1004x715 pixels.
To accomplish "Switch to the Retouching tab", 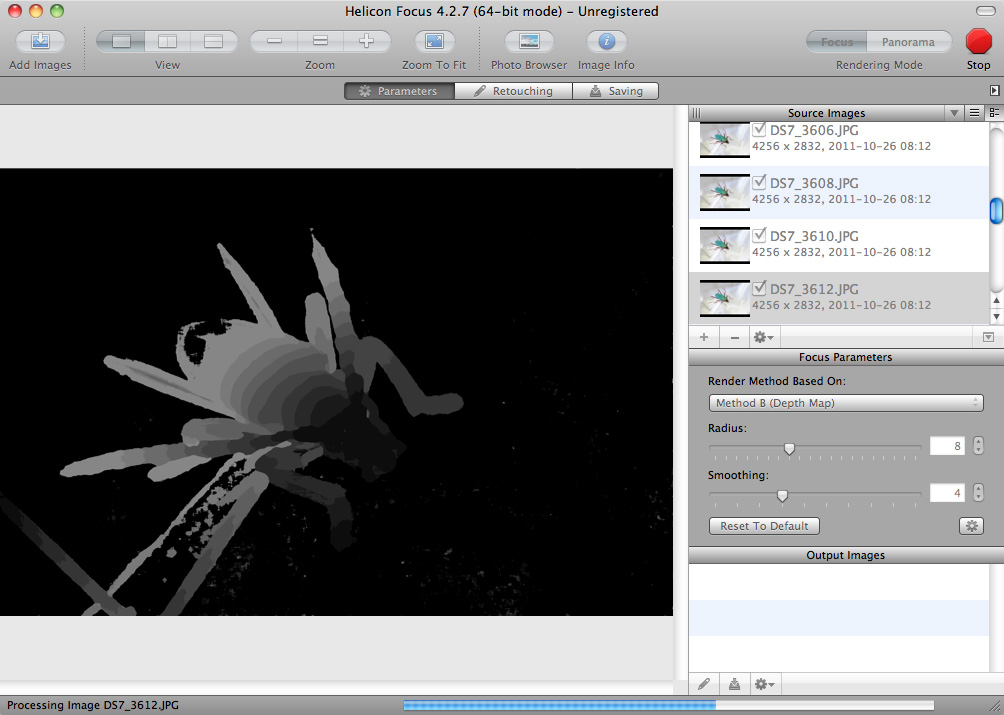I will pos(513,91).
